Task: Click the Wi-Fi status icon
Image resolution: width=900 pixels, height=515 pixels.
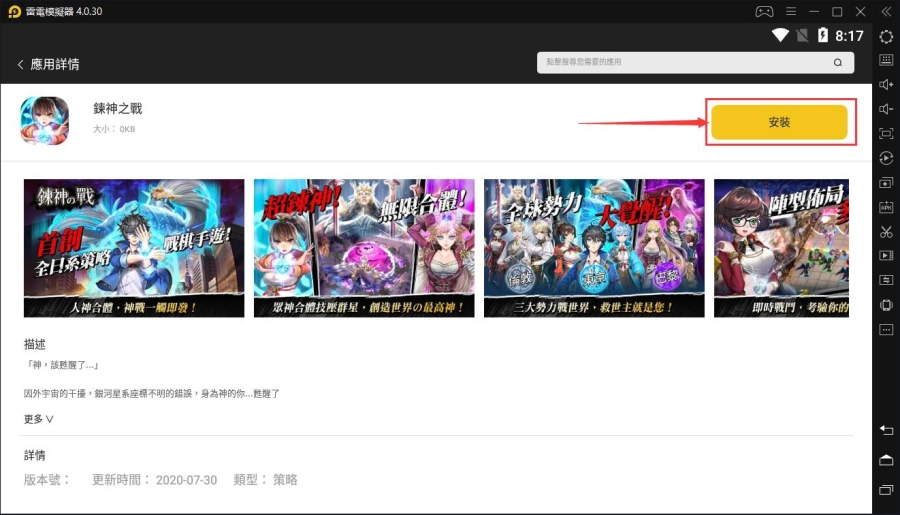Action: point(780,35)
